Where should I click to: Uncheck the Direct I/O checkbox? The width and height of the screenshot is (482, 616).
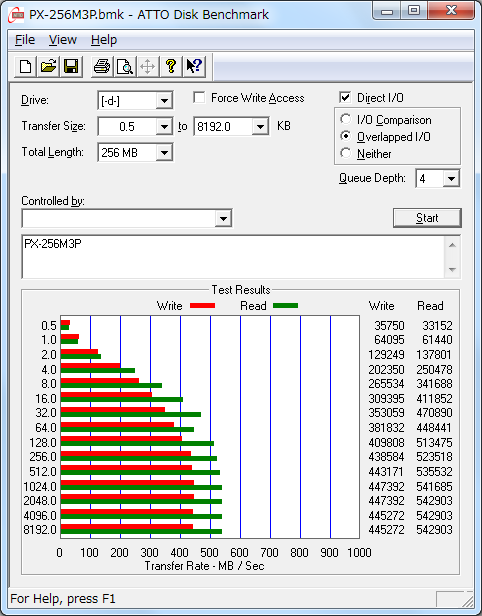pos(345,97)
